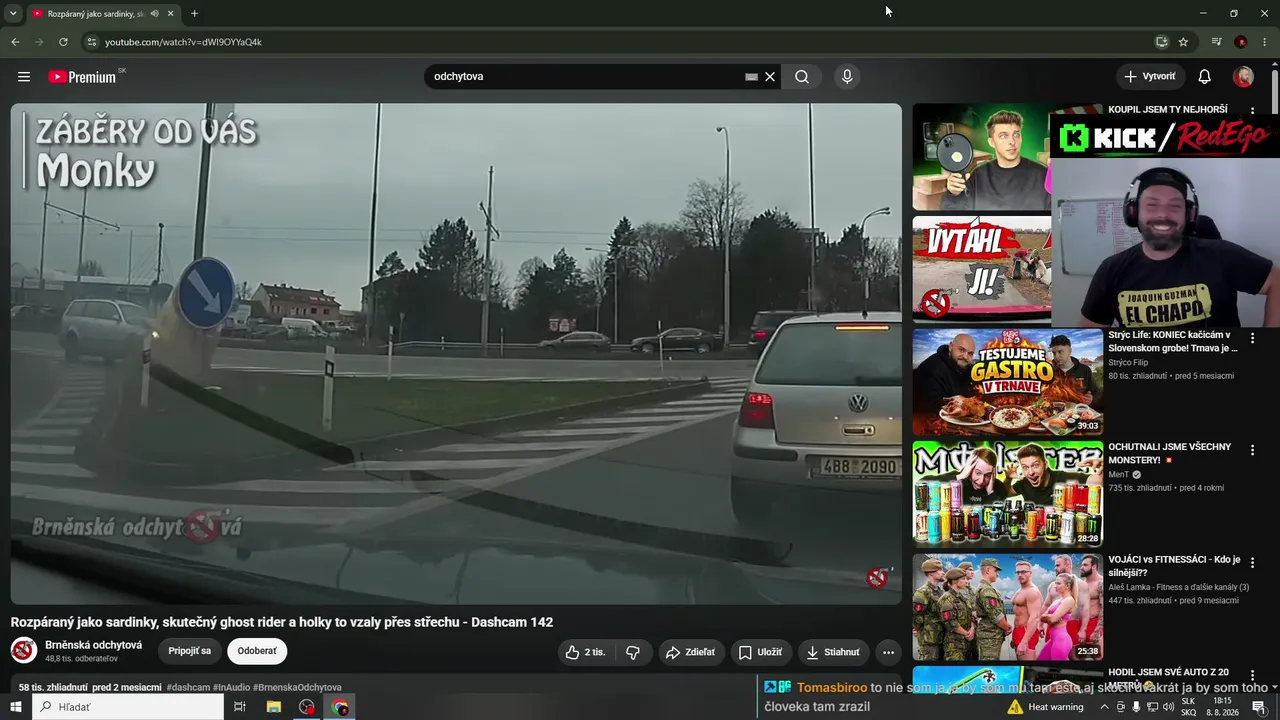Image resolution: width=1280 pixels, height=720 pixels.
Task: Open the Chrome three-dot menu
Action: pyautogui.click(x=1265, y=42)
